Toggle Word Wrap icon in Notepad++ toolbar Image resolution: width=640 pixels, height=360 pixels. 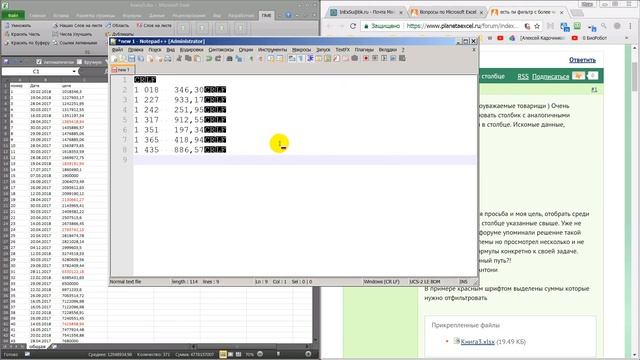click(292, 58)
